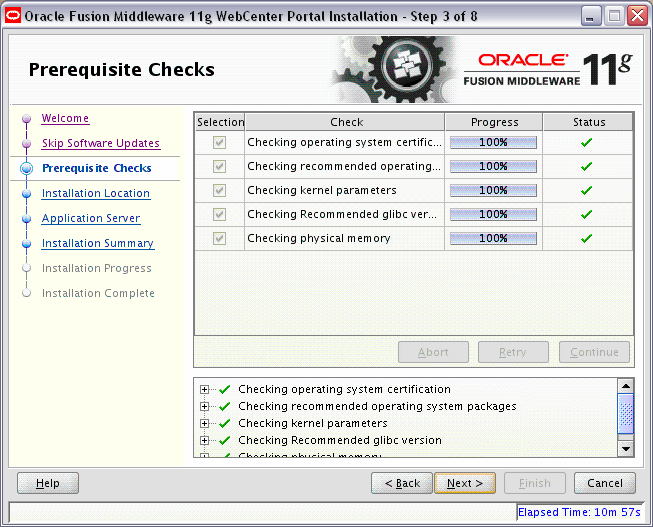Click green check beside operating system certification in log
This screenshot has height=527, width=653.
[225, 390]
